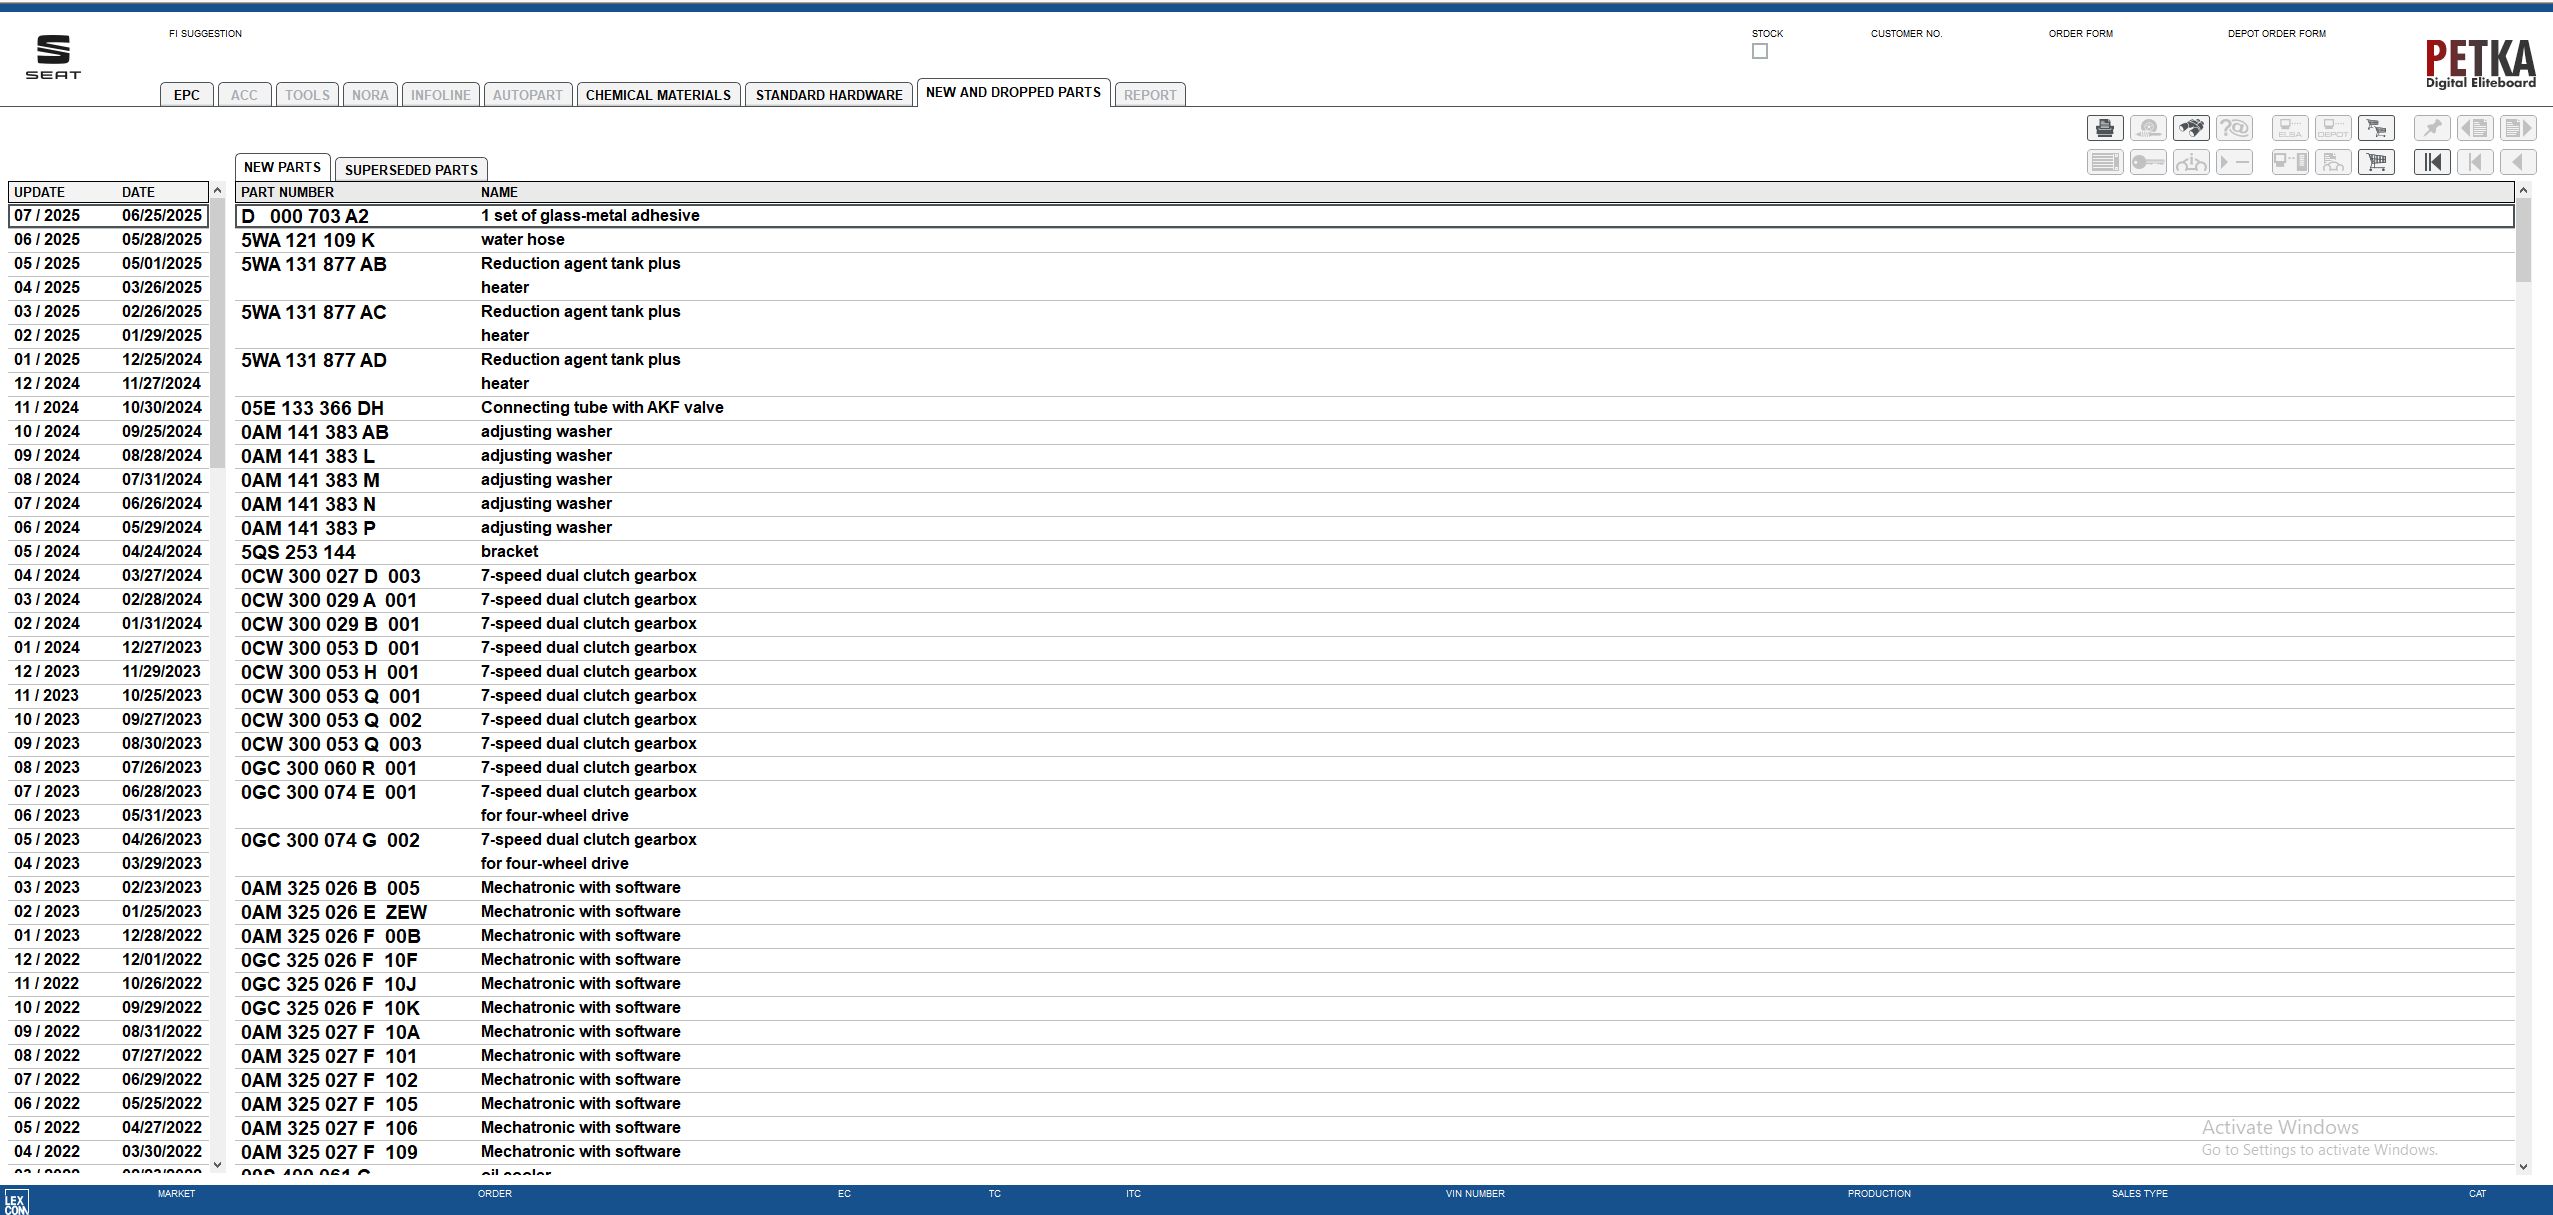
Task: Click the FI SUGGESTION link
Action: click(x=206, y=33)
